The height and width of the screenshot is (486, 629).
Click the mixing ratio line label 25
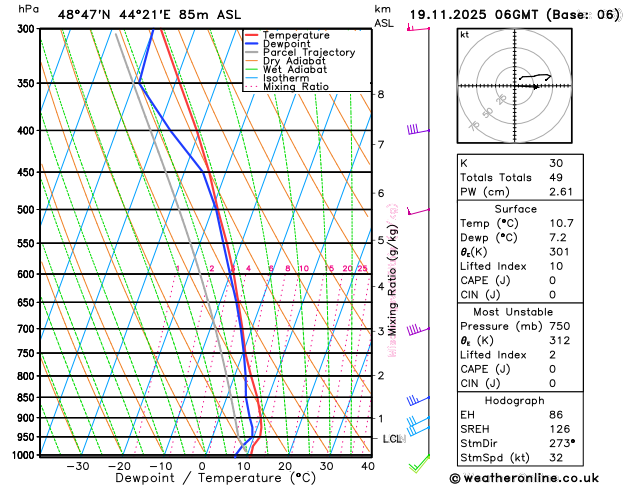(363, 268)
